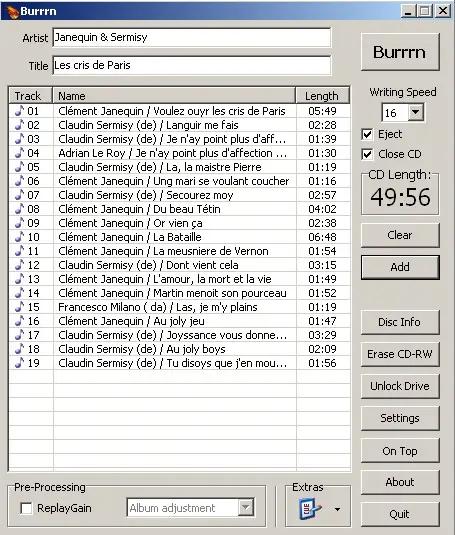The width and height of the screenshot is (455, 535).
Task: Click the 06:48 length cell
Action: (323, 237)
